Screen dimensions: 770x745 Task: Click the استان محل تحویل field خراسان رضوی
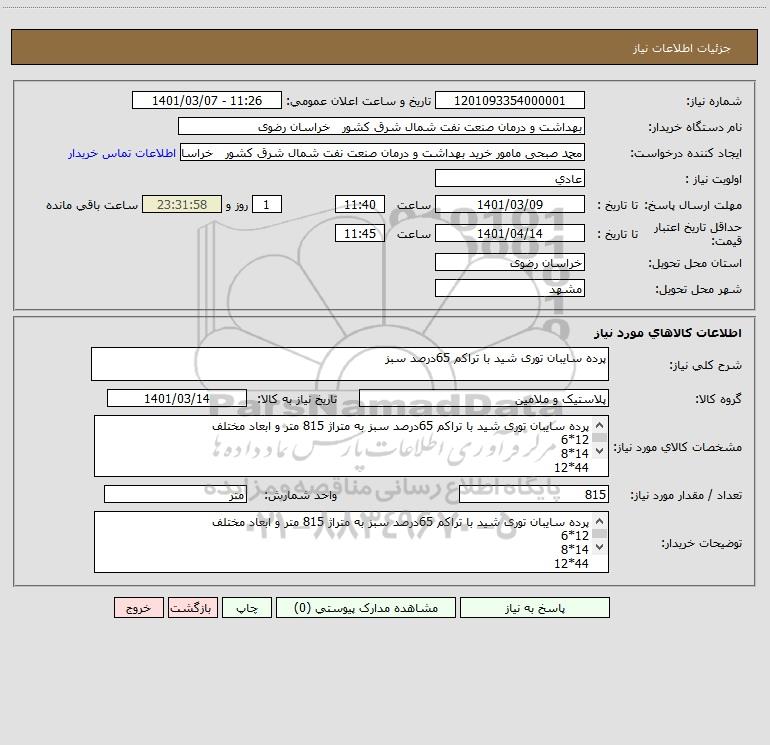pos(510,262)
